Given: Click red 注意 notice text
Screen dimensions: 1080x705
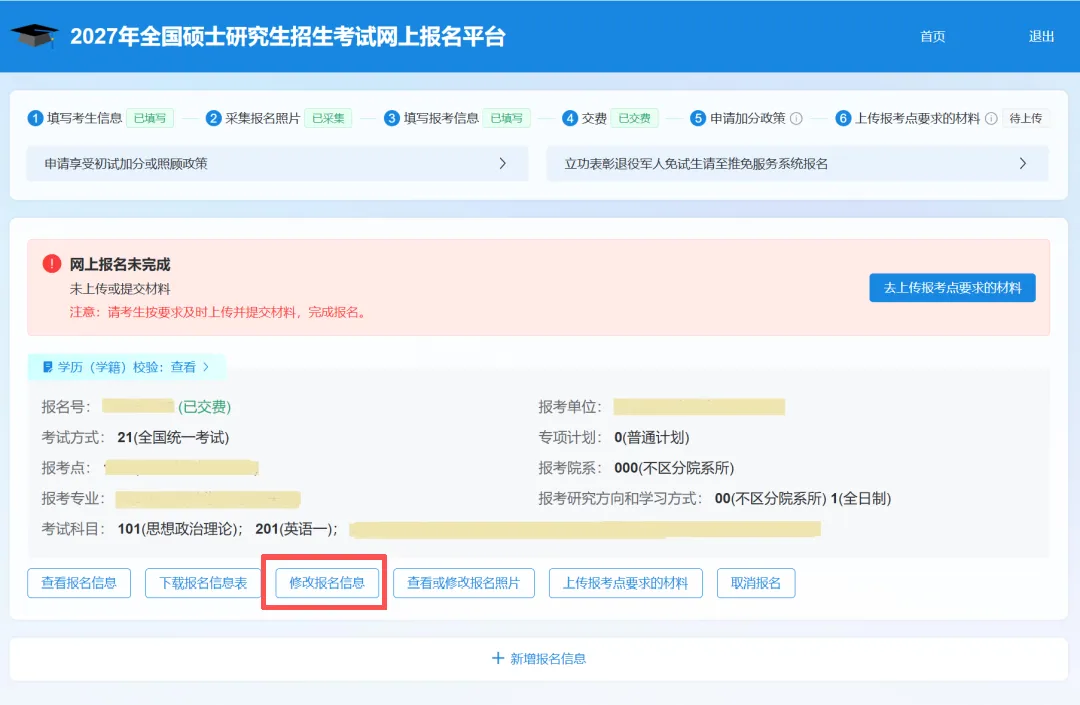Looking at the screenshot, I should click(219, 312).
